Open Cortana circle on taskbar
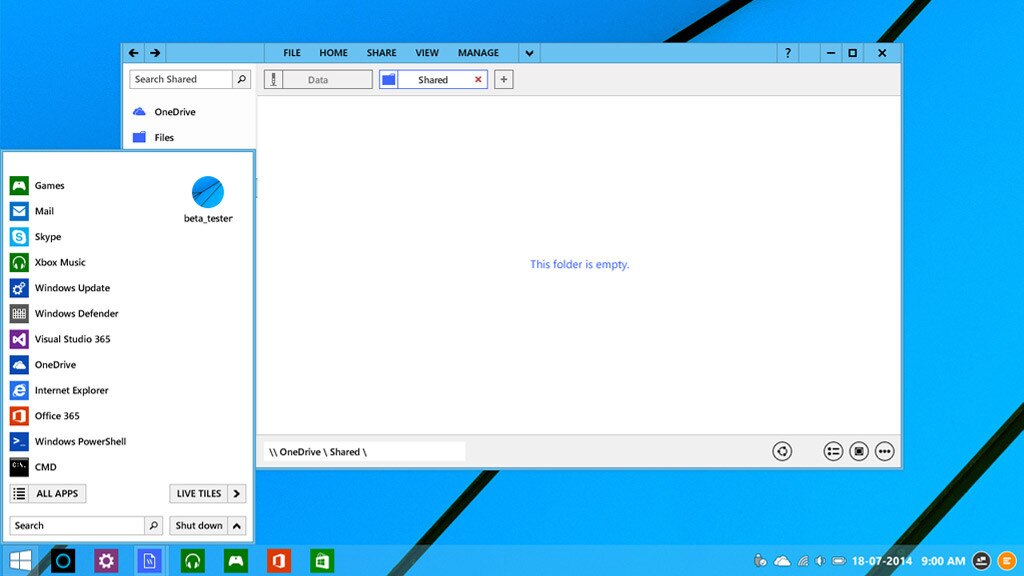This screenshot has width=1024, height=576. pyautogui.click(x=63, y=560)
